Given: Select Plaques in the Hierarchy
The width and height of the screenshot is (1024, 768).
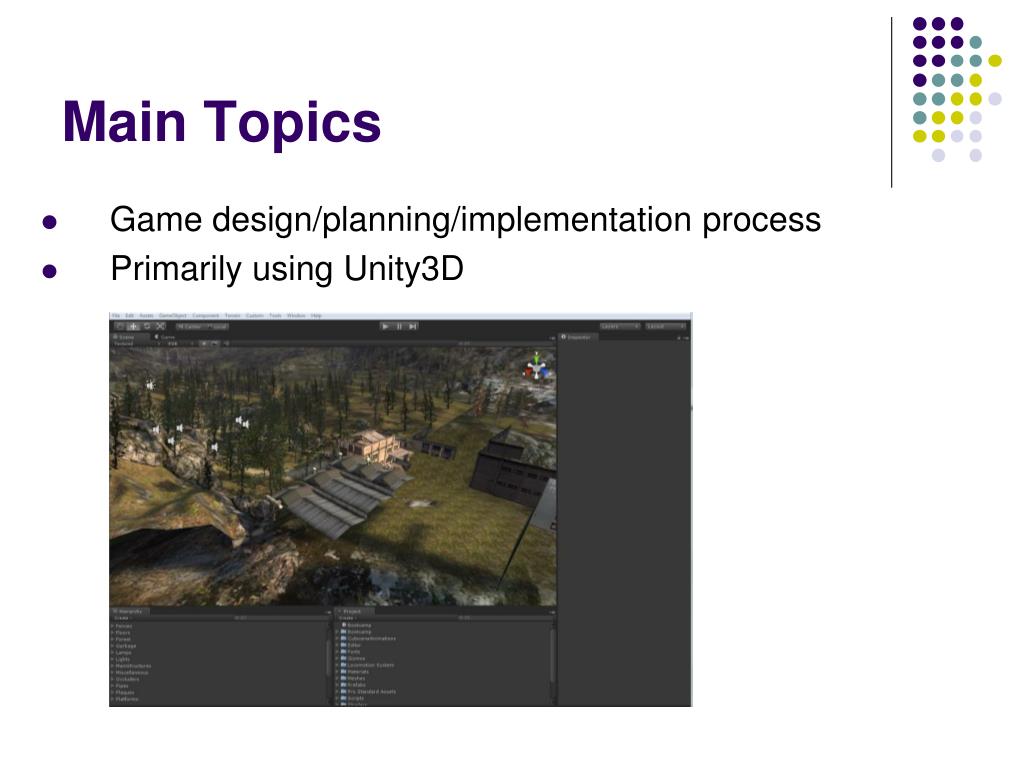Looking at the screenshot, I should point(125,693).
